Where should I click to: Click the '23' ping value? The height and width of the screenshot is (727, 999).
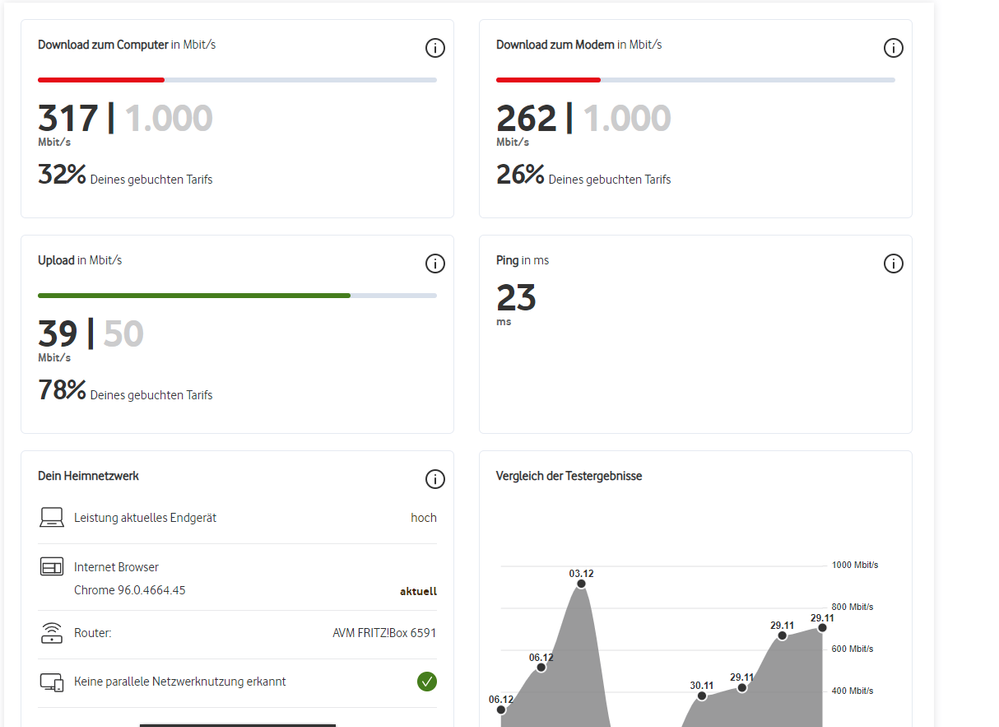click(516, 298)
